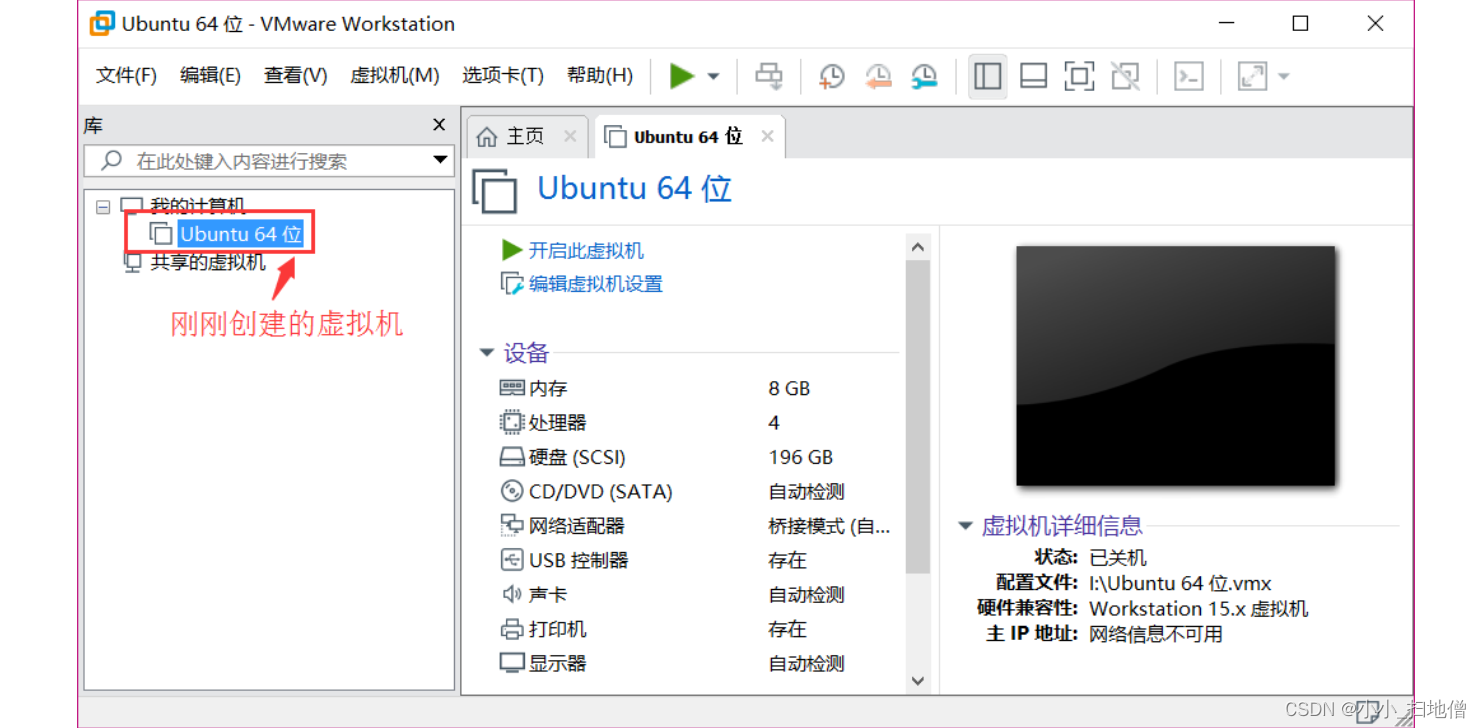Viewport: 1481px width, 728px height.
Task: Toggle the library sidebar view icon
Action: (988, 76)
